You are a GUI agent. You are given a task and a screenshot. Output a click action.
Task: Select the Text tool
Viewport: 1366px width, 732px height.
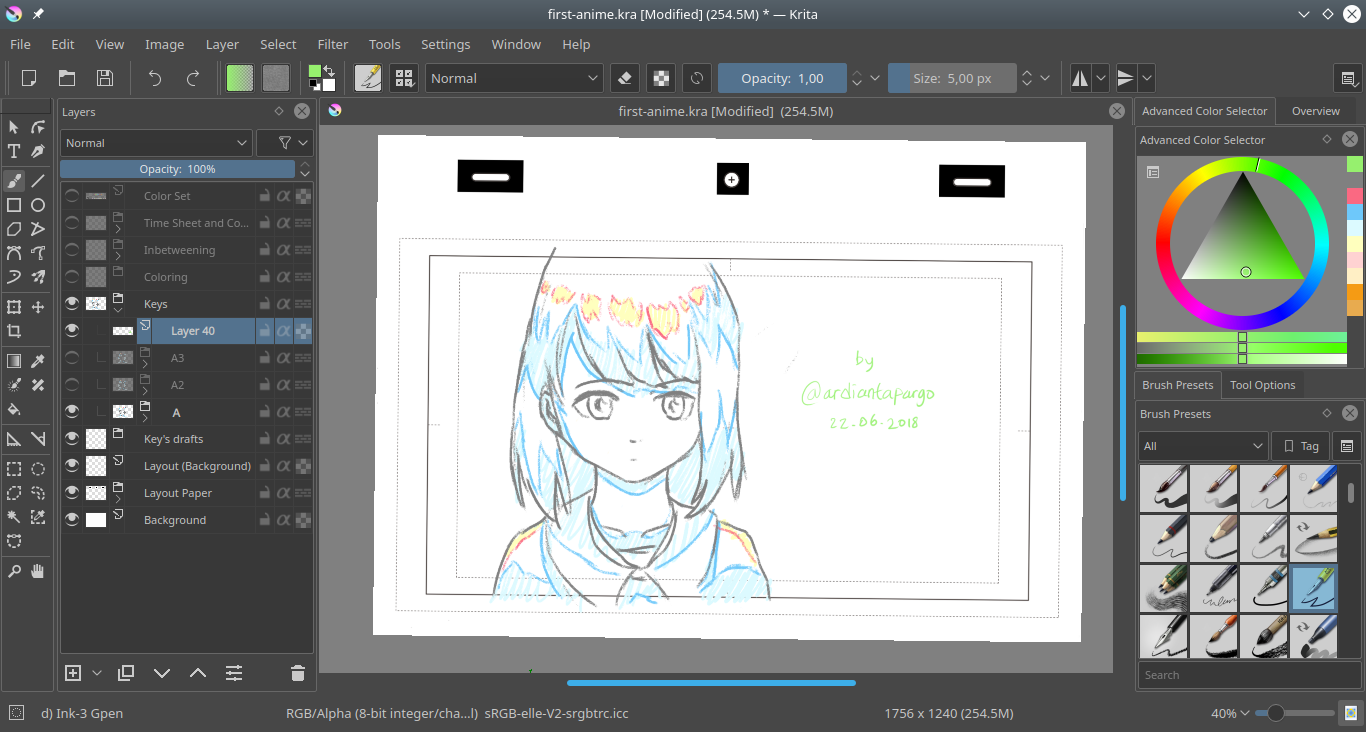(14, 151)
